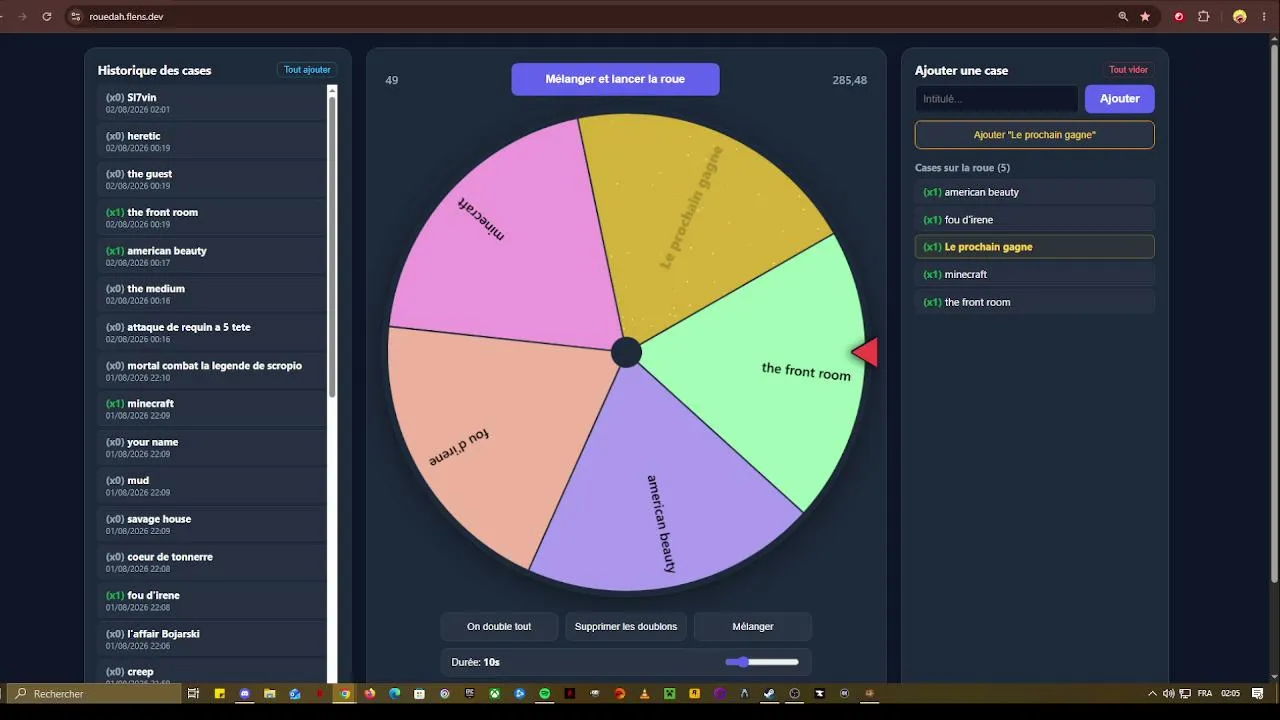
Task: Click history entry coeur de tonnerre
Action: pos(212,562)
